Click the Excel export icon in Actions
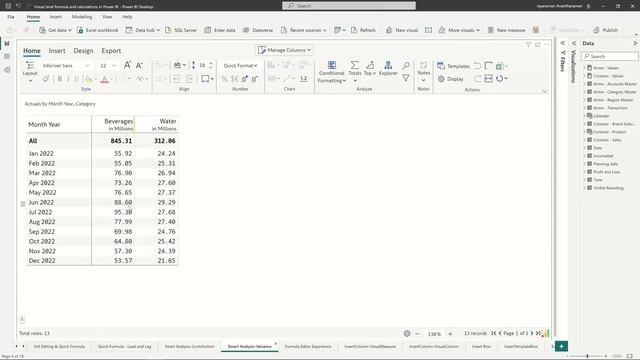This screenshot has height=360, width=640. coord(501,66)
